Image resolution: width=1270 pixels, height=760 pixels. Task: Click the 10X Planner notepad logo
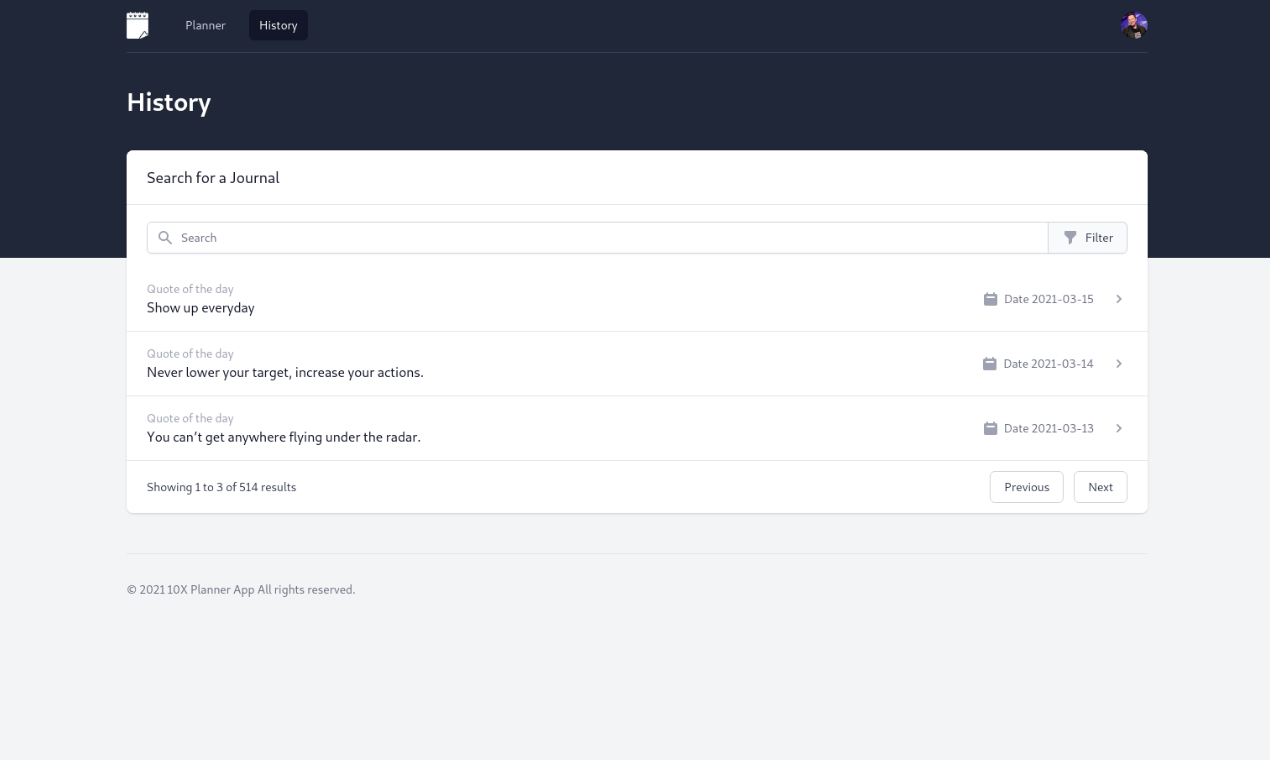point(137,25)
